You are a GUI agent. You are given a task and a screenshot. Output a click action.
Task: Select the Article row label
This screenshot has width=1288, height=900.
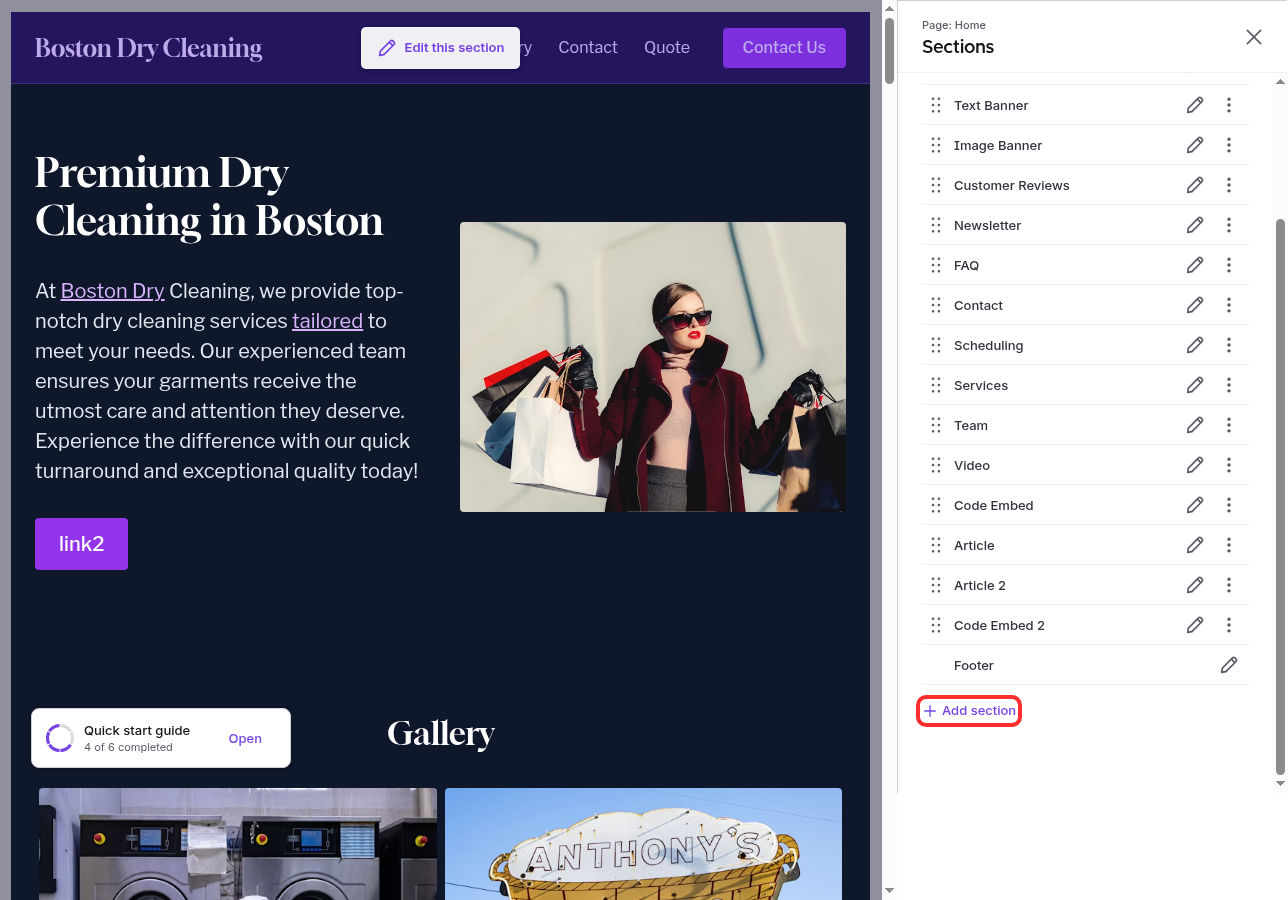[x=974, y=545]
